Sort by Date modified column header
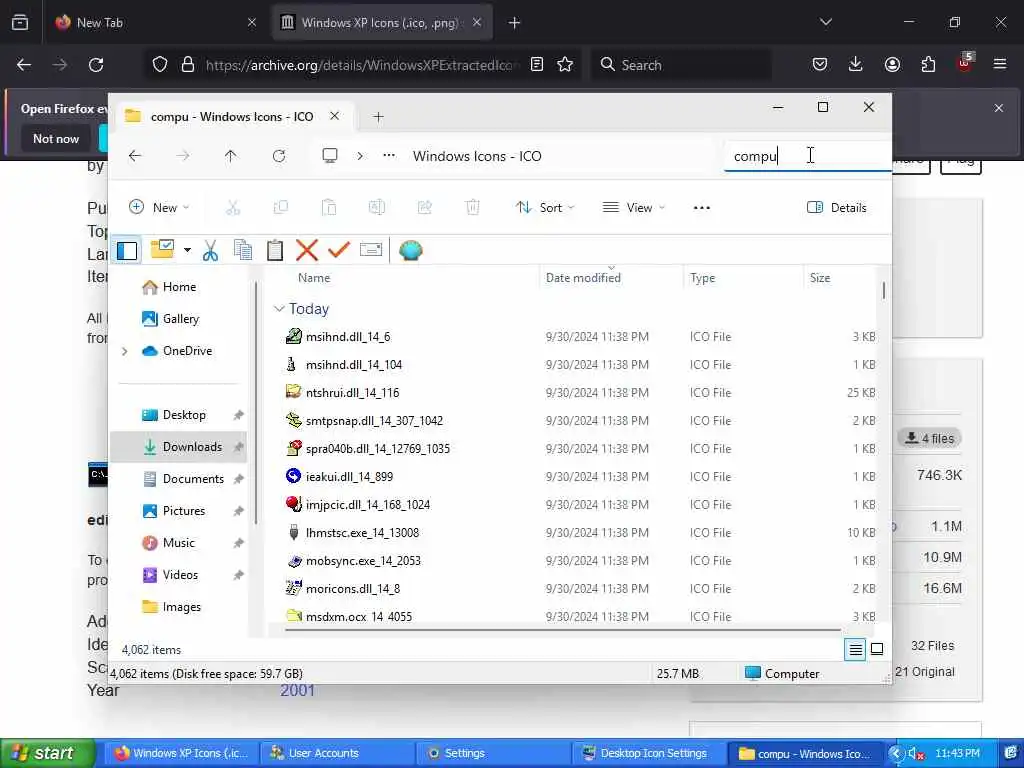This screenshot has width=1024, height=768. click(583, 278)
